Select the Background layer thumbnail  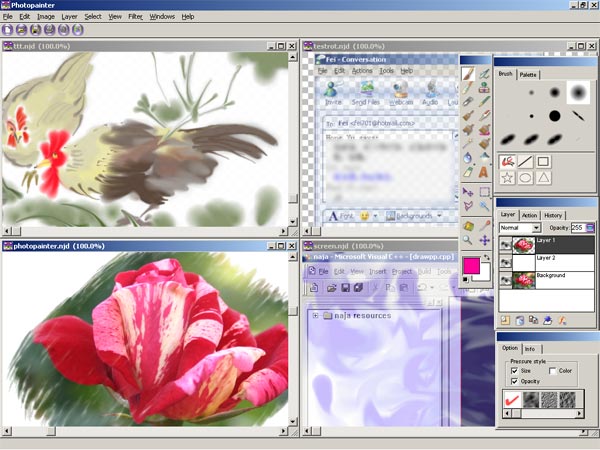coord(525,279)
